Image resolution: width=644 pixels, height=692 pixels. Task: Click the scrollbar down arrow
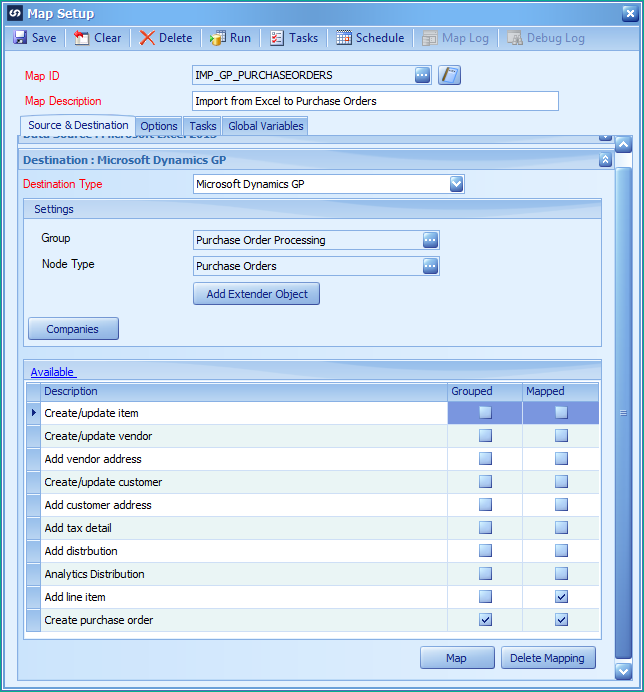(x=623, y=672)
